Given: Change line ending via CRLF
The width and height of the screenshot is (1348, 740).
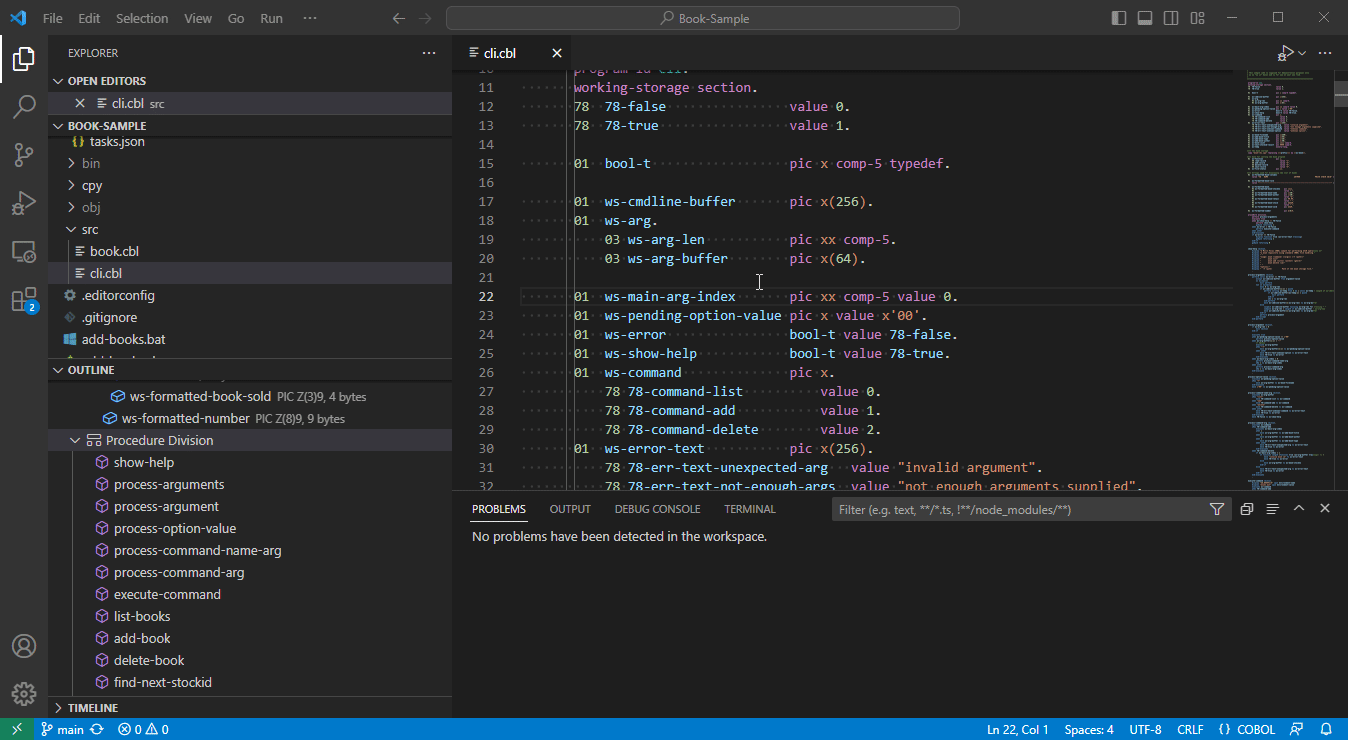Looking at the screenshot, I should click(x=1190, y=729).
